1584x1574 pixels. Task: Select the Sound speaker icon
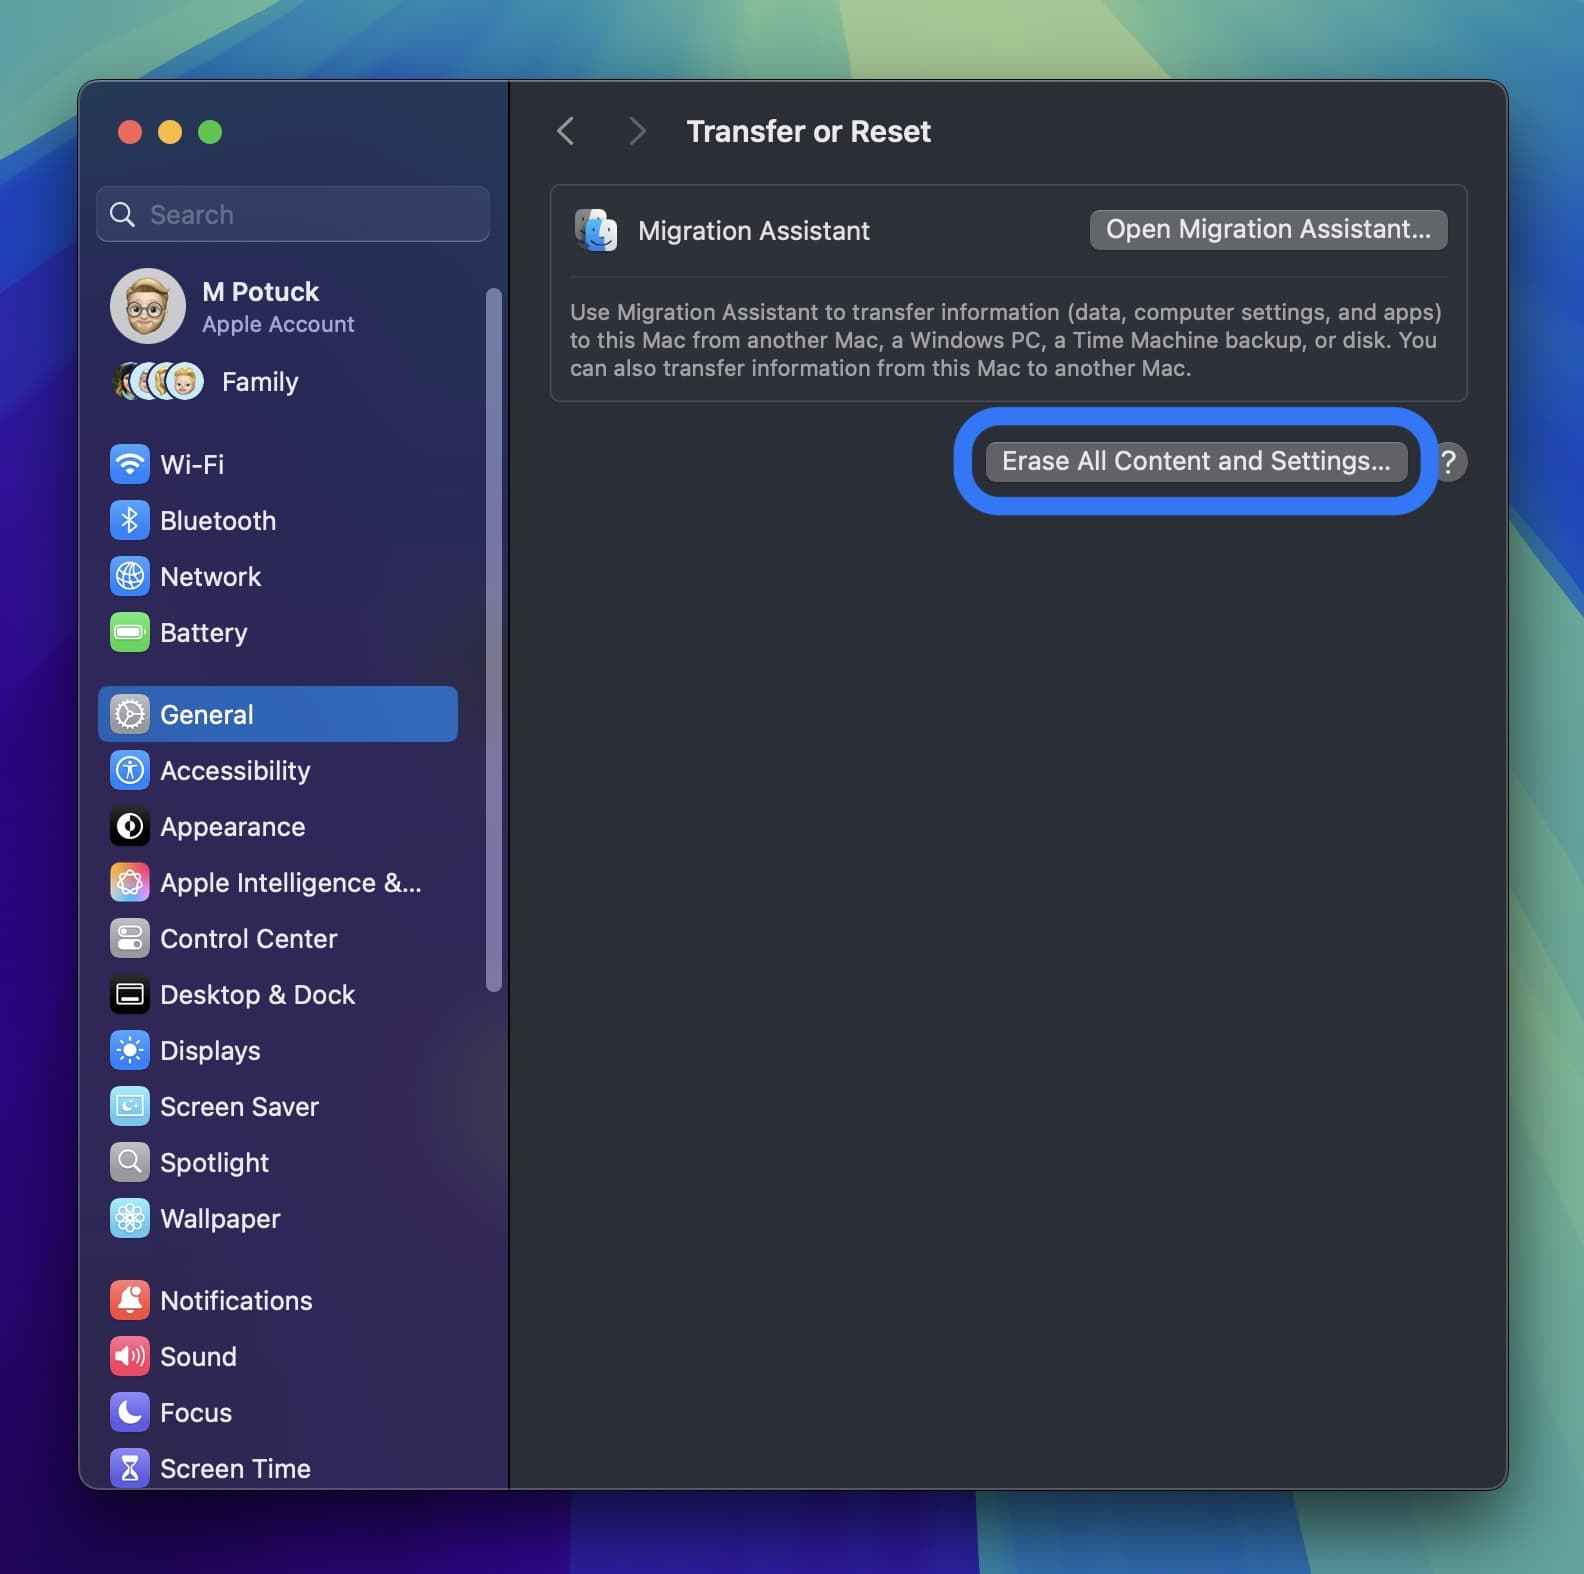coord(130,1356)
